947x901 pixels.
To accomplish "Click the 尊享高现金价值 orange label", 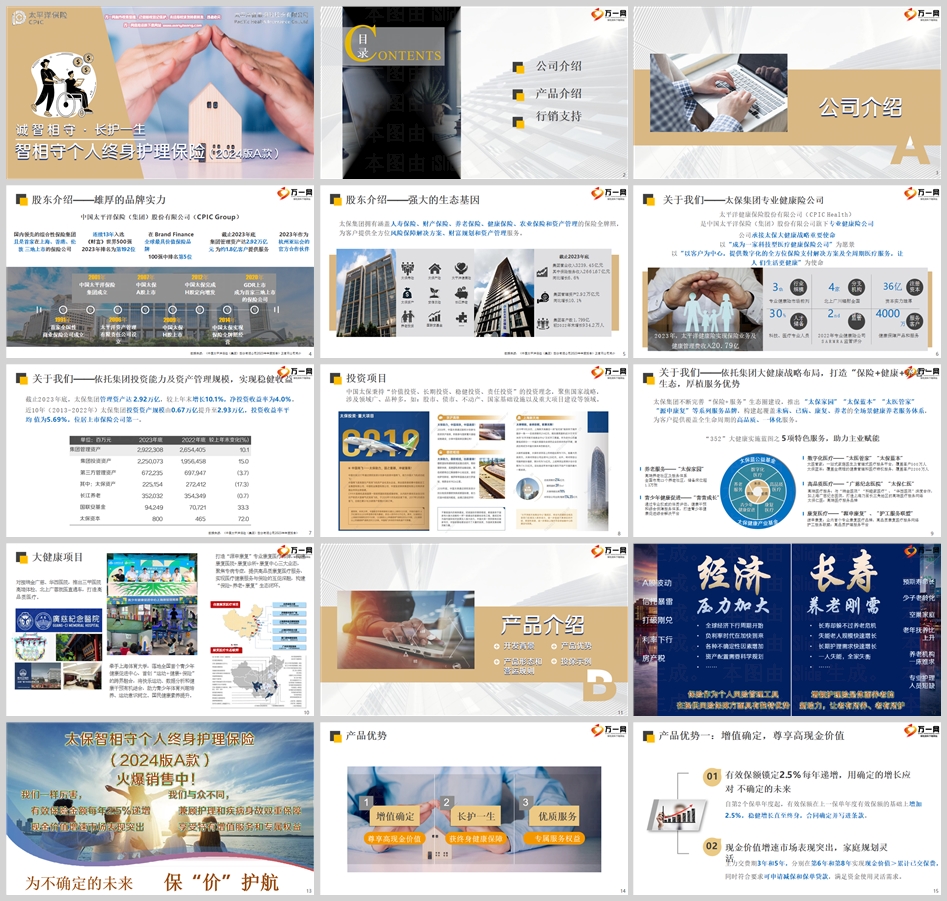I will click(x=394, y=838).
